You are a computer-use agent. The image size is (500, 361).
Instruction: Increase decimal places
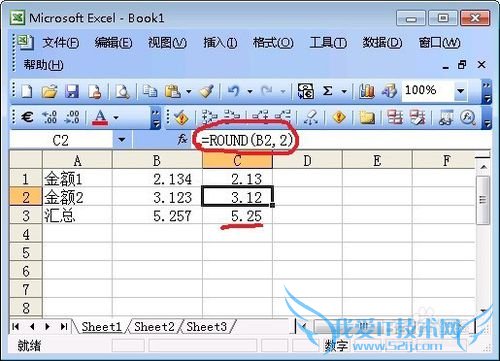click(x=49, y=117)
